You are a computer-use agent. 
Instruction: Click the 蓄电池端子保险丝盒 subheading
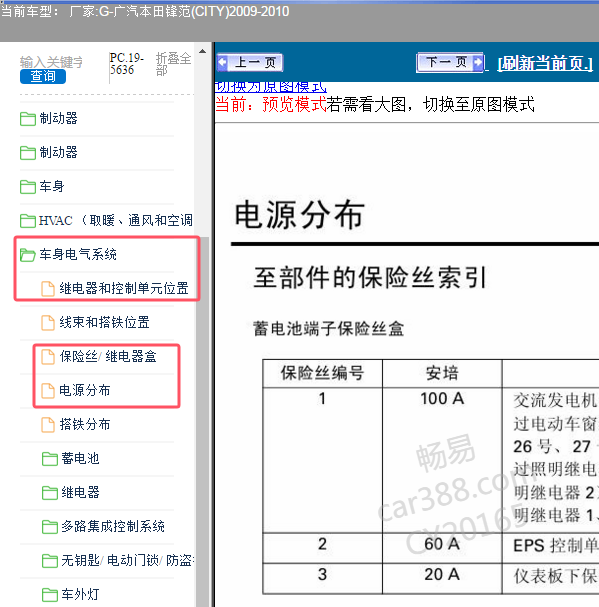coord(328,329)
